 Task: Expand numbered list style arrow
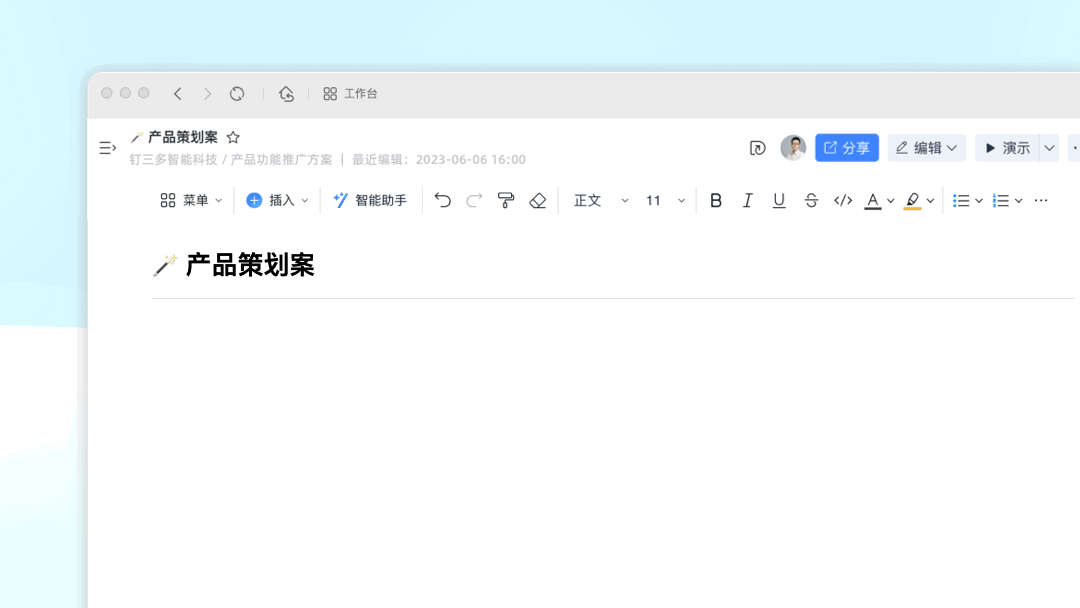coord(1019,201)
